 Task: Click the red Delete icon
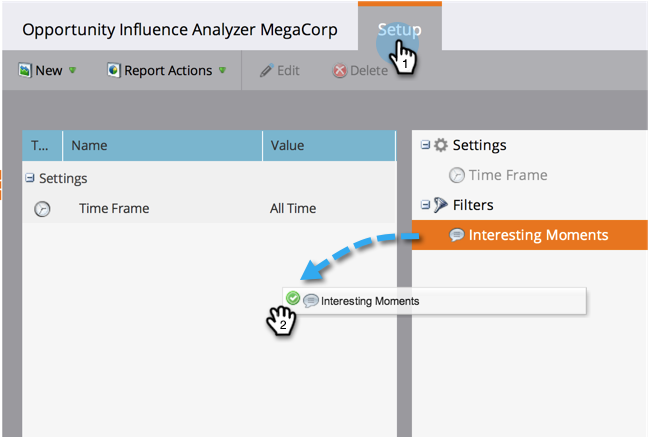[340, 71]
